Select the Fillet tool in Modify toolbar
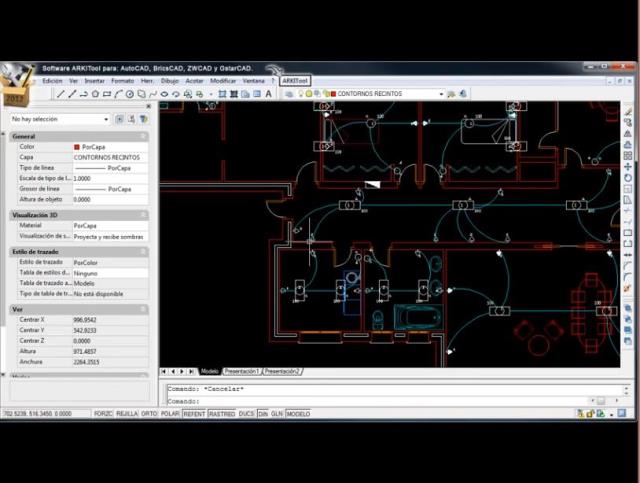 pyautogui.click(x=628, y=277)
